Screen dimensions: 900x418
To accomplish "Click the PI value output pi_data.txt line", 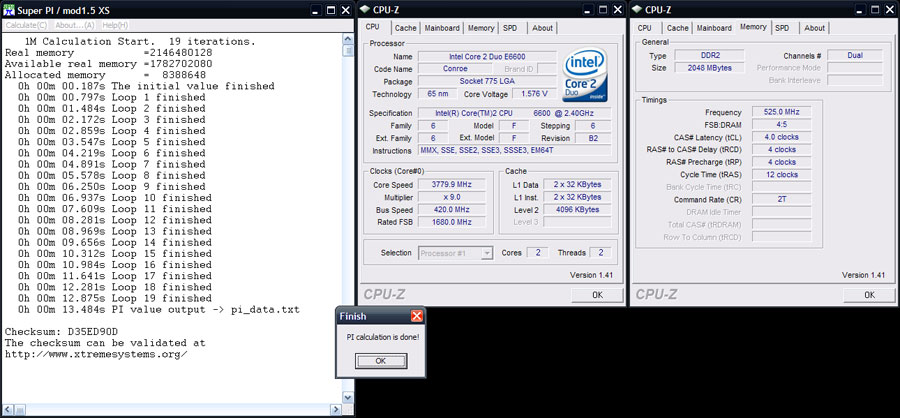I will point(158,309).
